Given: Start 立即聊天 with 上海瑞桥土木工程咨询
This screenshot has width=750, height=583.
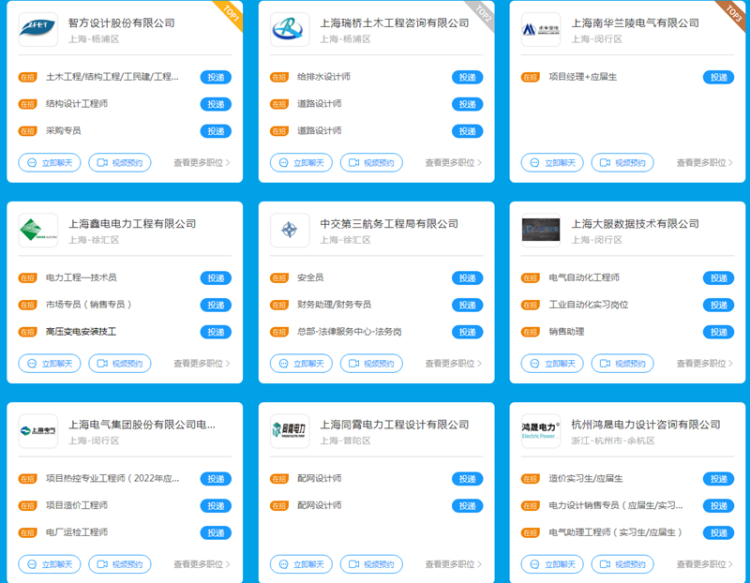Looking at the screenshot, I should [301, 163].
